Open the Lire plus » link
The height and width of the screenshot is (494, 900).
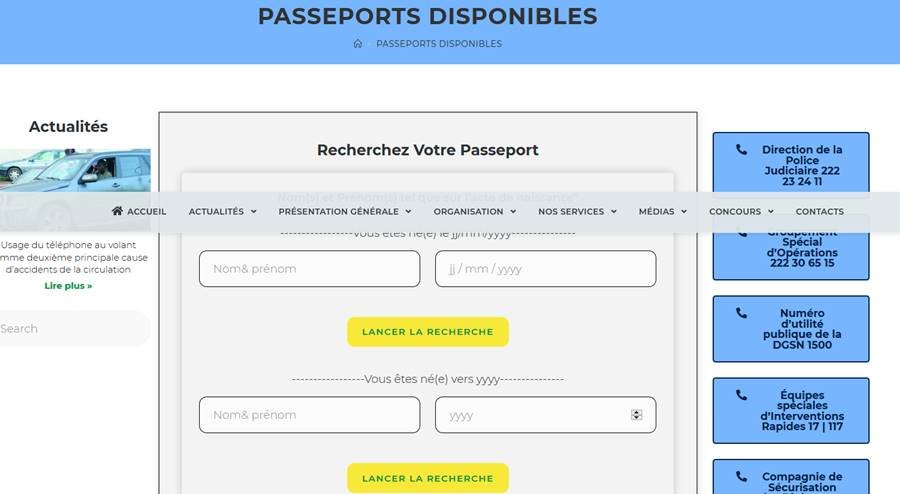pos(68,286)
